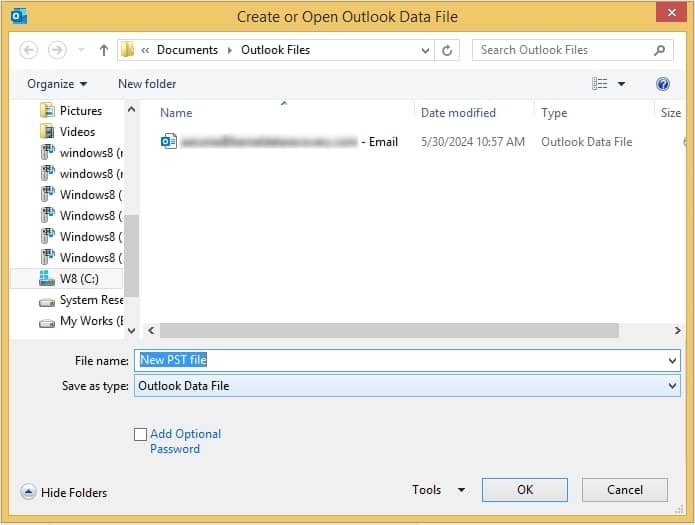
Task: Open the Tools menu
Action: tap(426, 490)
